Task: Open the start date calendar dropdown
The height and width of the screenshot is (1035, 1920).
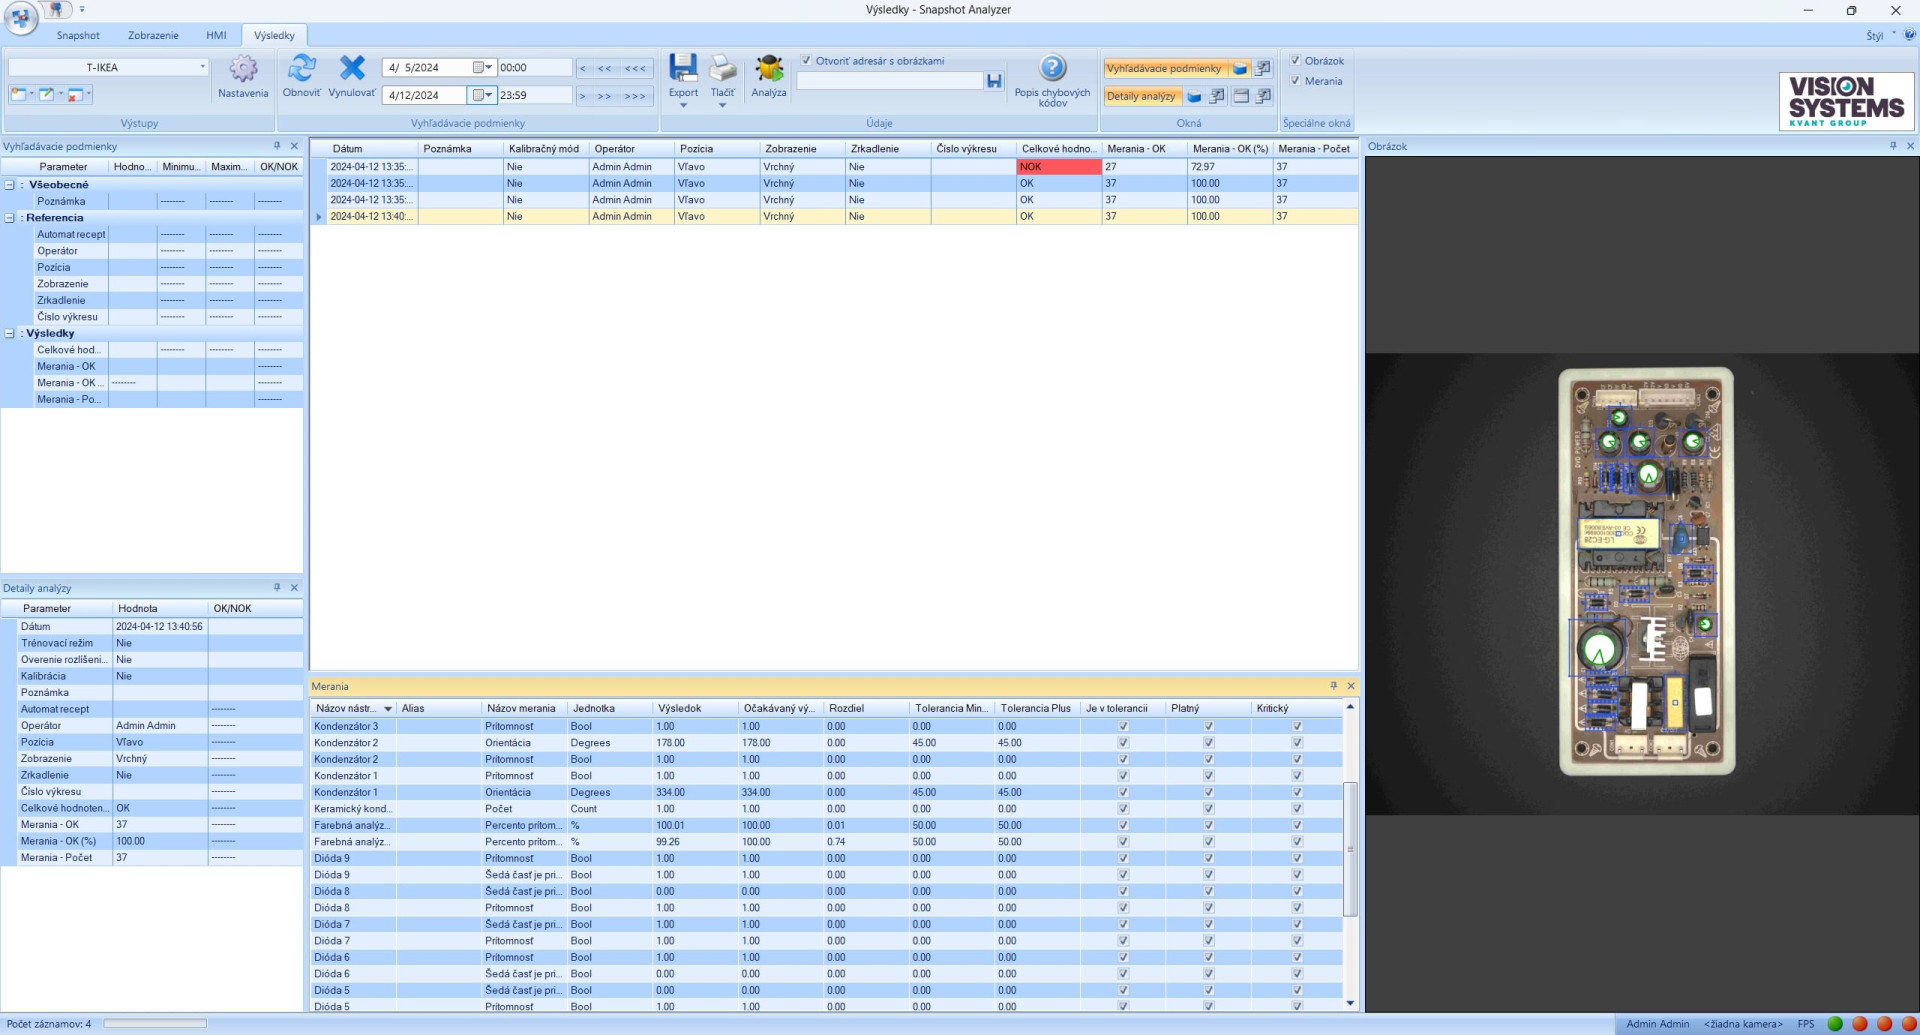Action: [483, 68]
